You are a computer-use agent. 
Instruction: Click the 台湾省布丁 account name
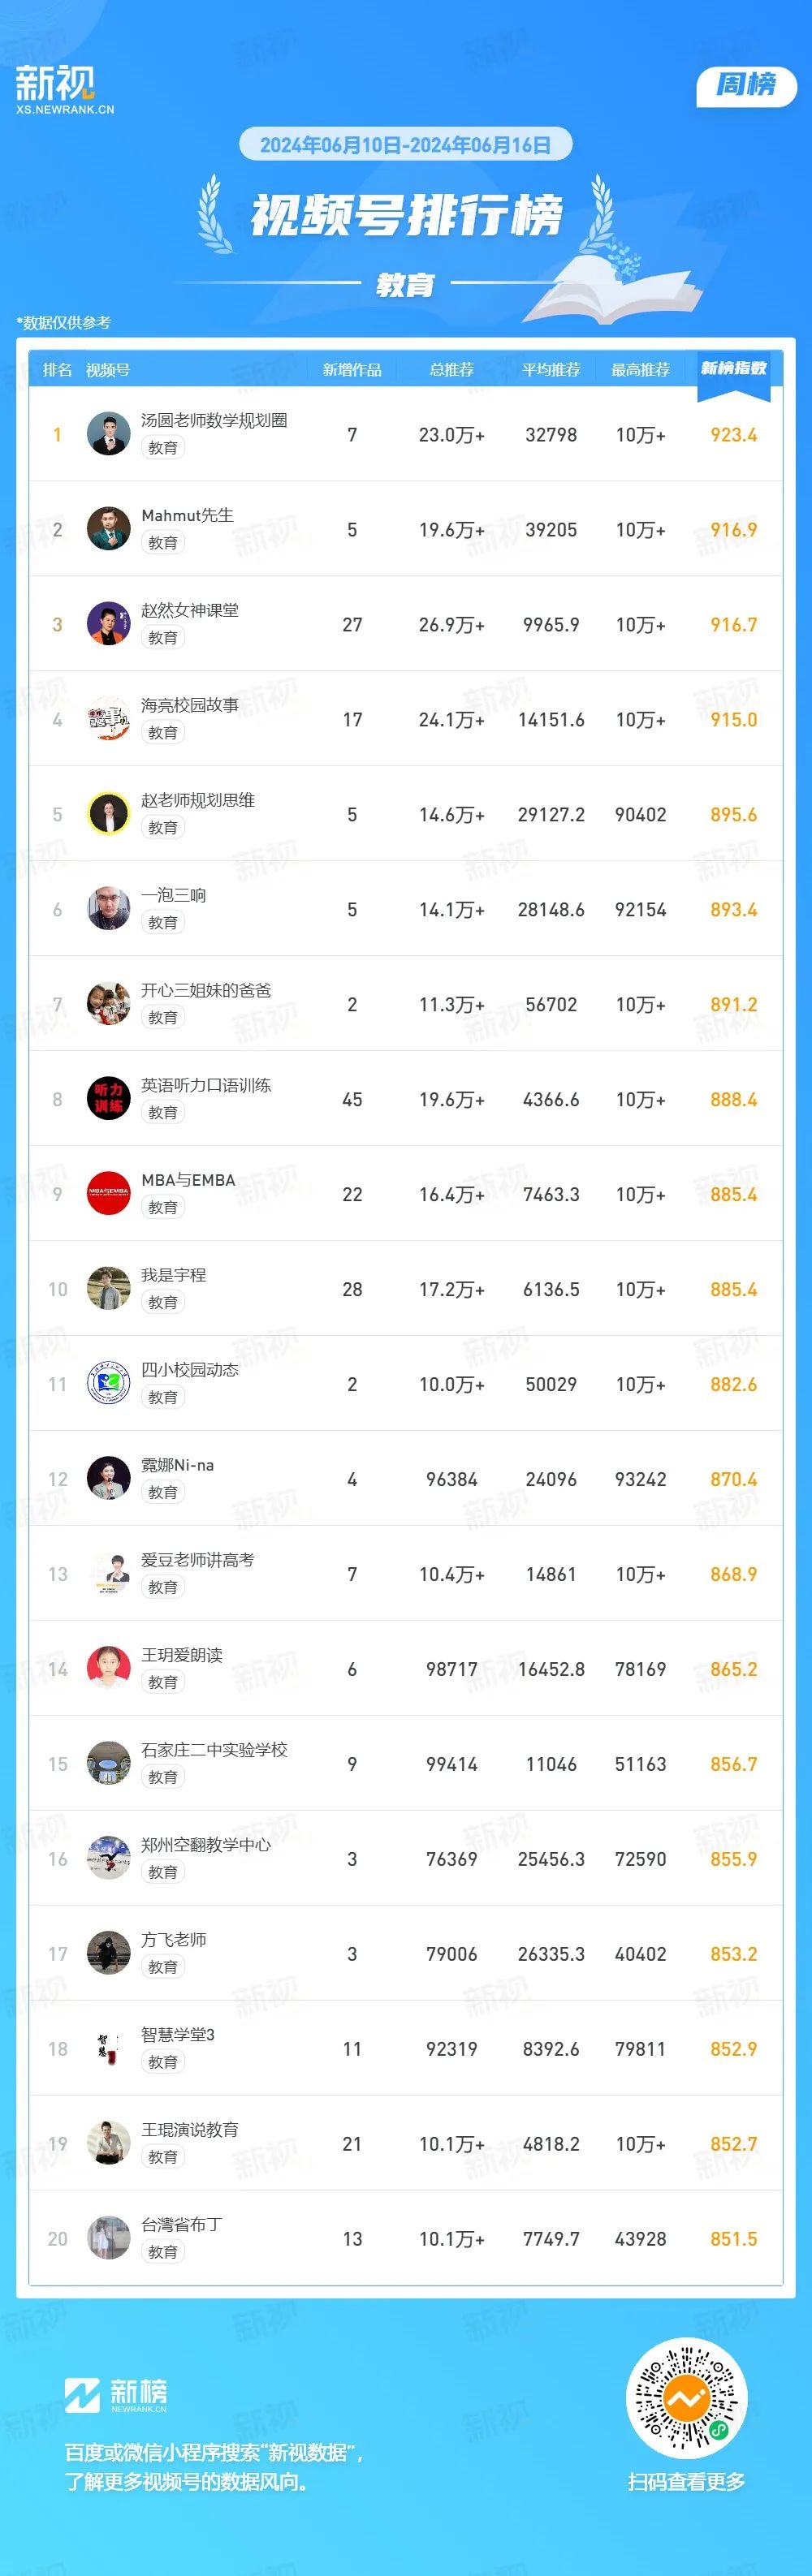(x=182, y=2225)
